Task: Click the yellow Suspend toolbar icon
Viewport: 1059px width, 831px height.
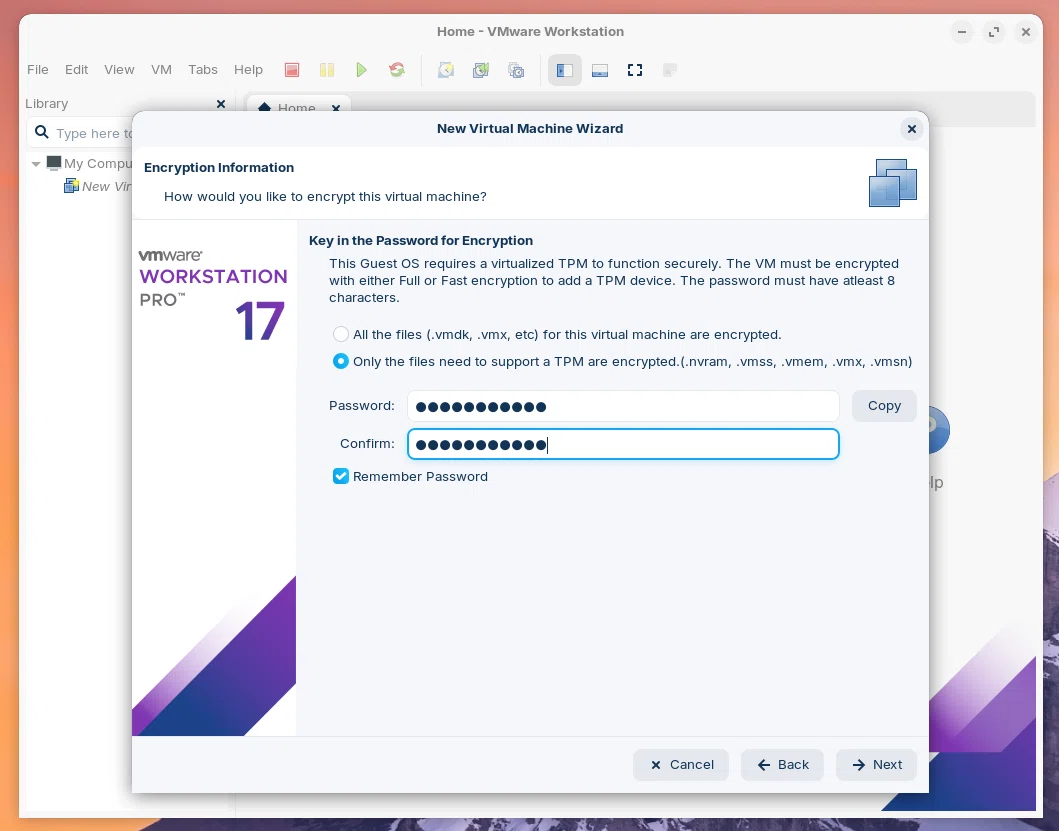Action: [327, 70]
